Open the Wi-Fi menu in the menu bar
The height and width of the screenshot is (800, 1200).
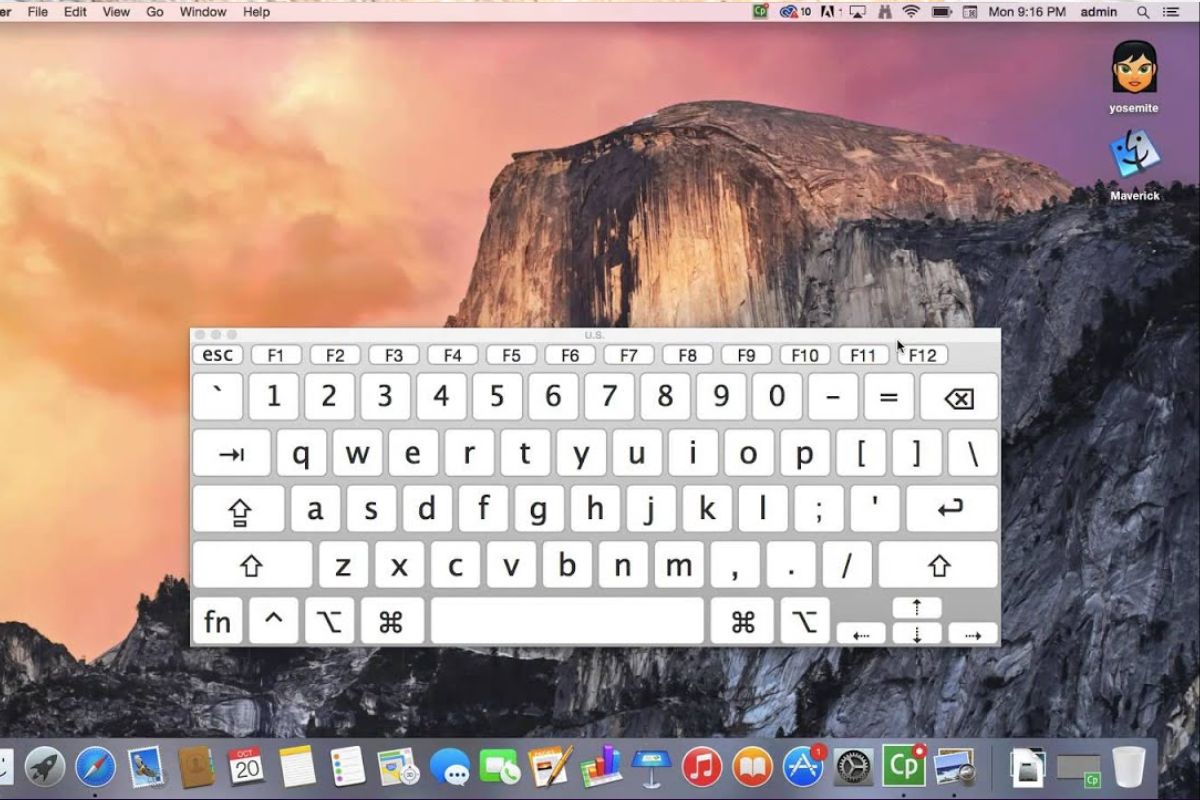(x=910, y=12)
